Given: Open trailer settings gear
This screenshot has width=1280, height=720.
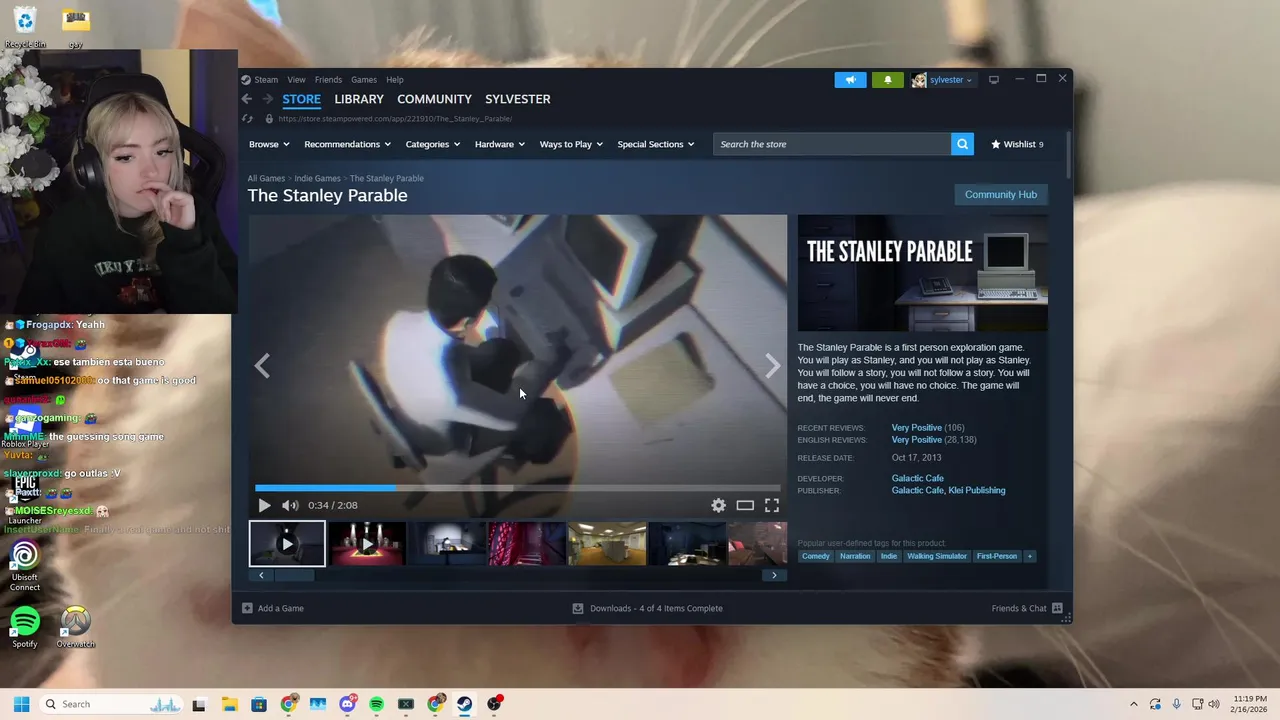Looking at the screenshot, I should pos(718,505).
